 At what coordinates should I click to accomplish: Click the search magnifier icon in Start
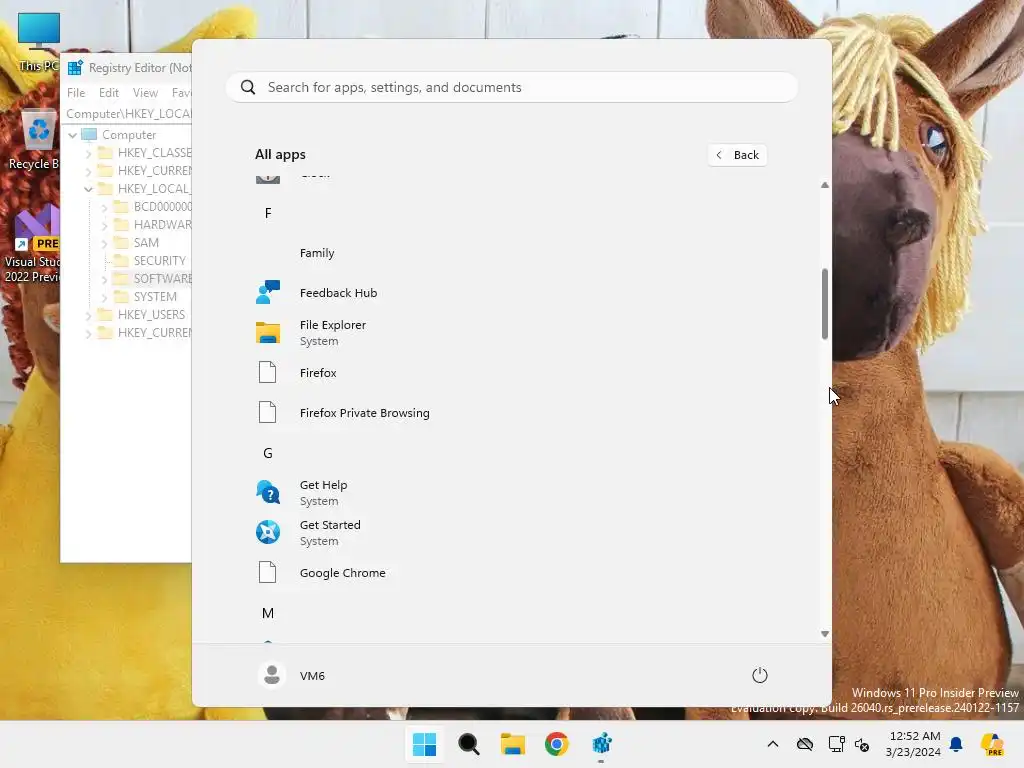click(x=248, y=88)
